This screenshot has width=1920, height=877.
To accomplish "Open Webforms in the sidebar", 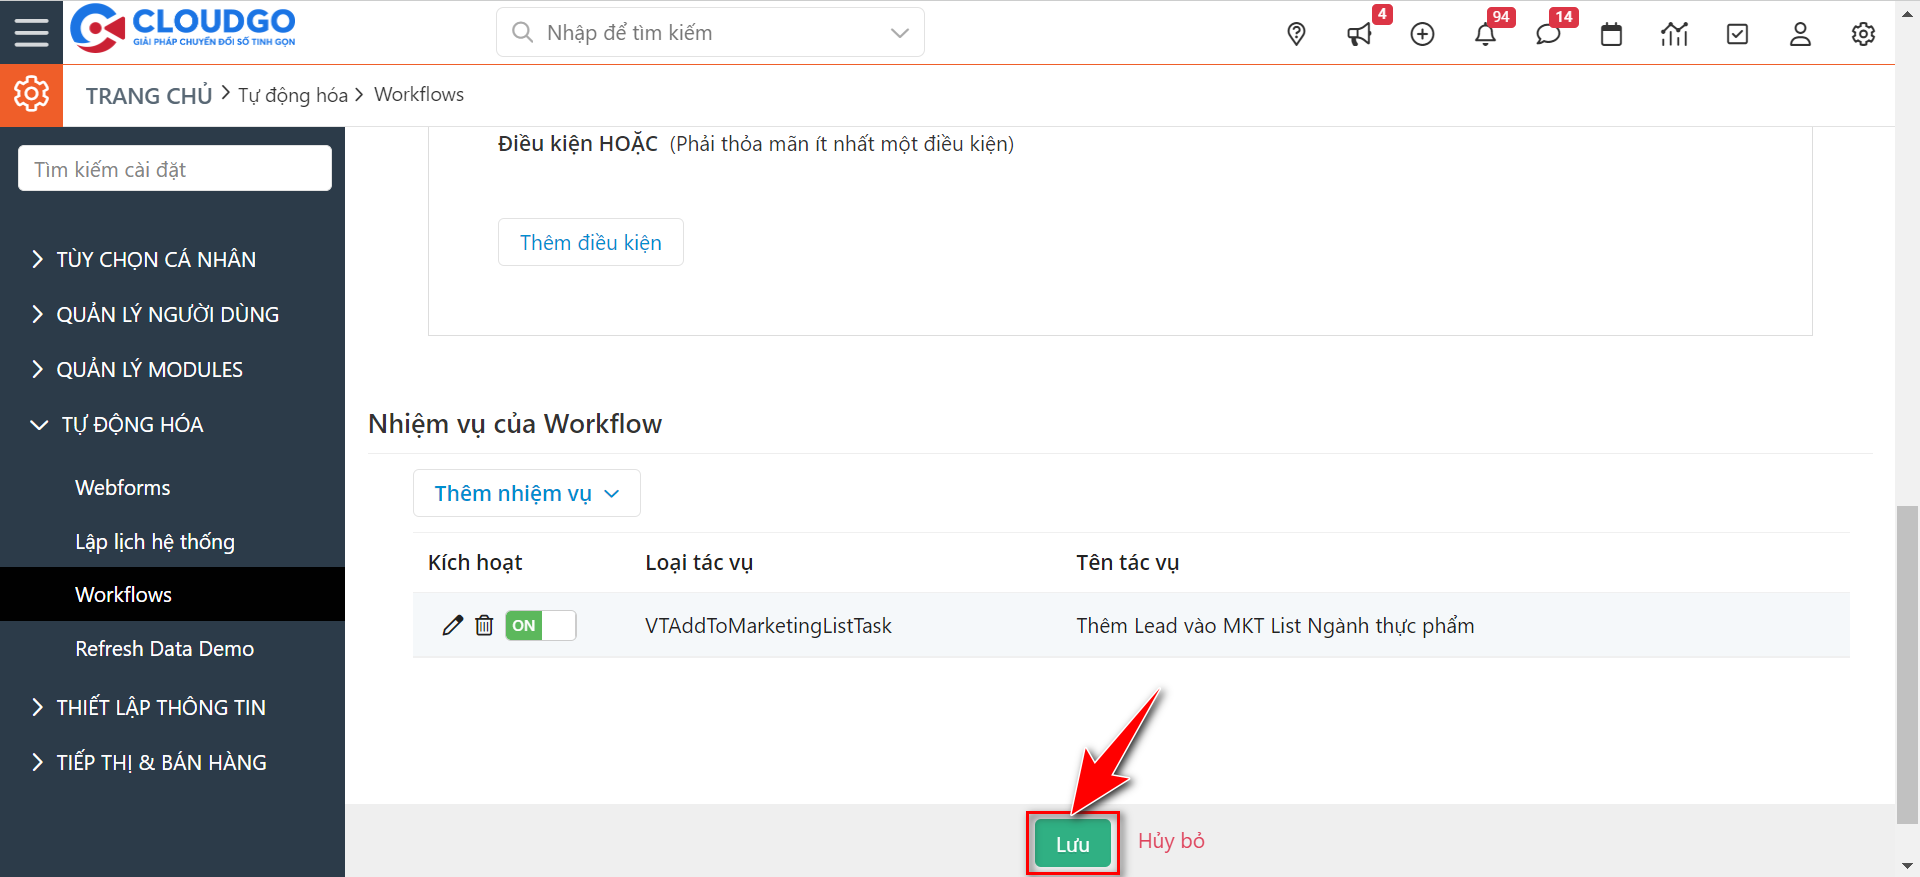I will coord(123,488).
